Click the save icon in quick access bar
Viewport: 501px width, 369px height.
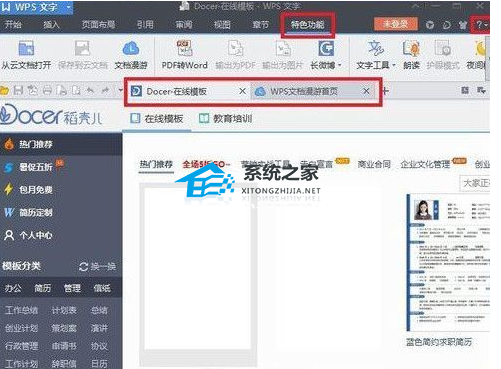[18, 90]
